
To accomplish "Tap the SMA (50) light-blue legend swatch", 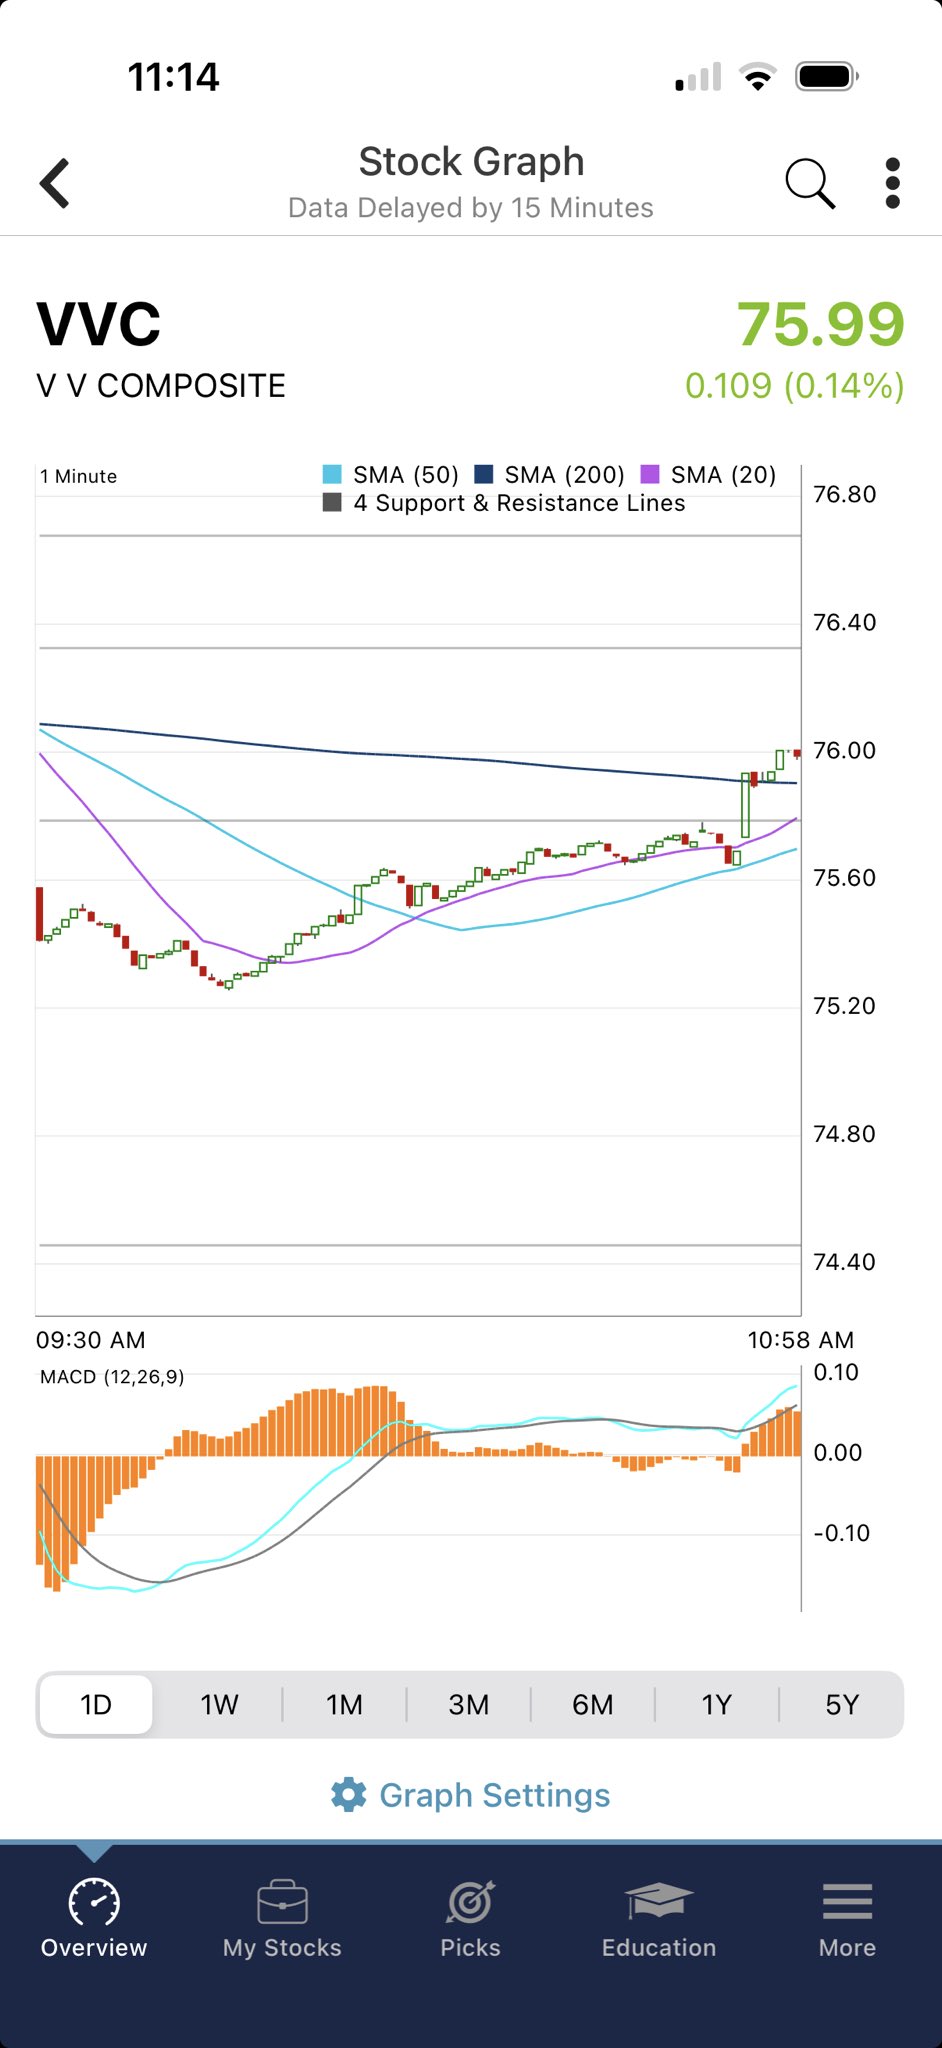I will 332,474.
